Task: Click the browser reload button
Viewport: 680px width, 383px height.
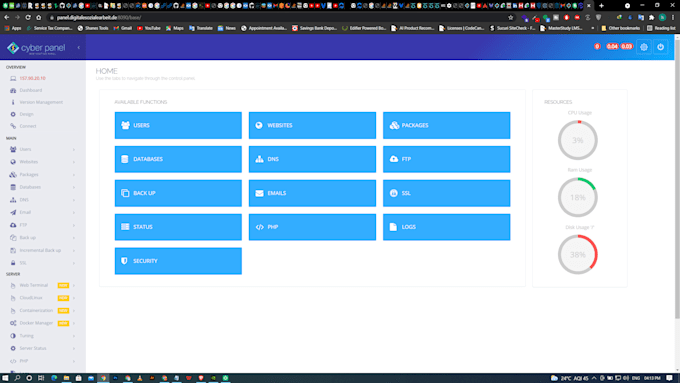Action: pyautogui.click(x=28, y=18)
